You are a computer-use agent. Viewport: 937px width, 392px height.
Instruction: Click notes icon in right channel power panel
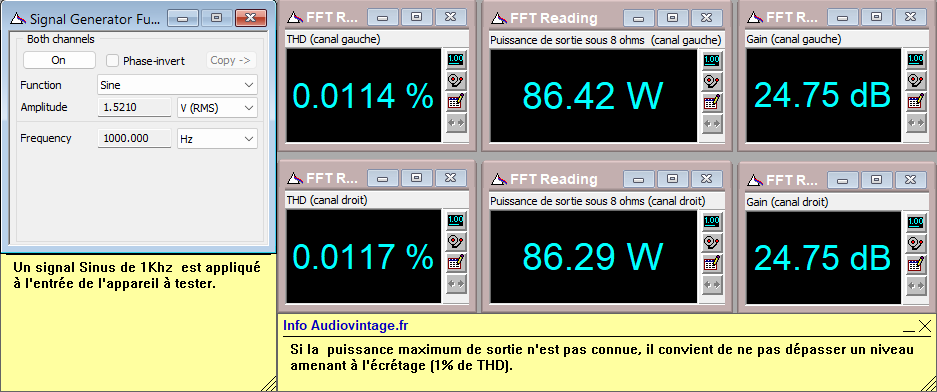pyautogui.click(x=711, y=264)
